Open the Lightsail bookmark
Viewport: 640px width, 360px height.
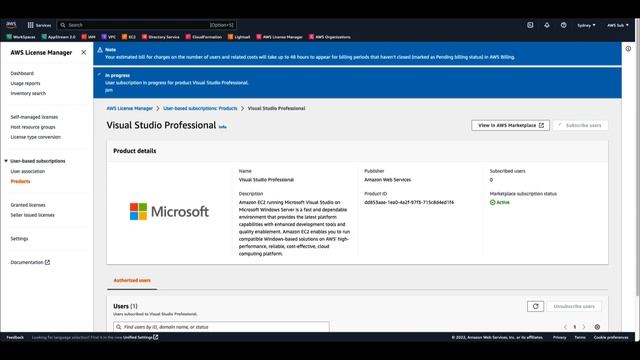(x=239, y=37)
